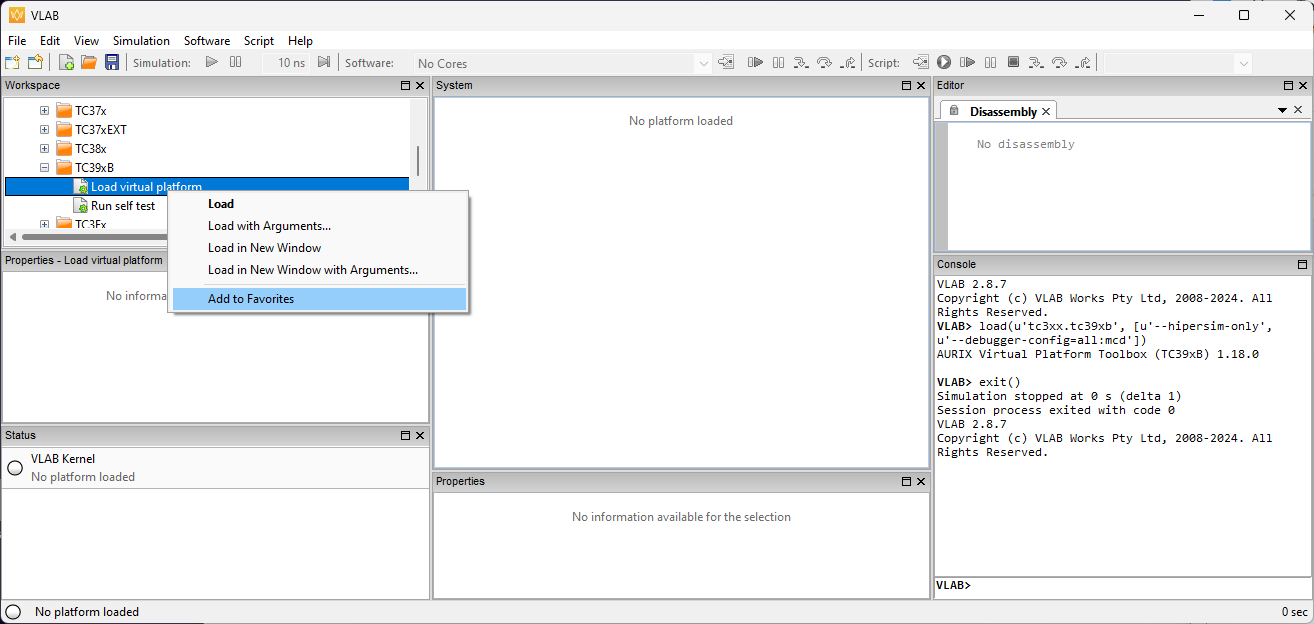The height and width of the screenshot is (624, 1314).
Task: Click the VLAB> console input line
Action: pyautogui.click(x=1122, y=585)
